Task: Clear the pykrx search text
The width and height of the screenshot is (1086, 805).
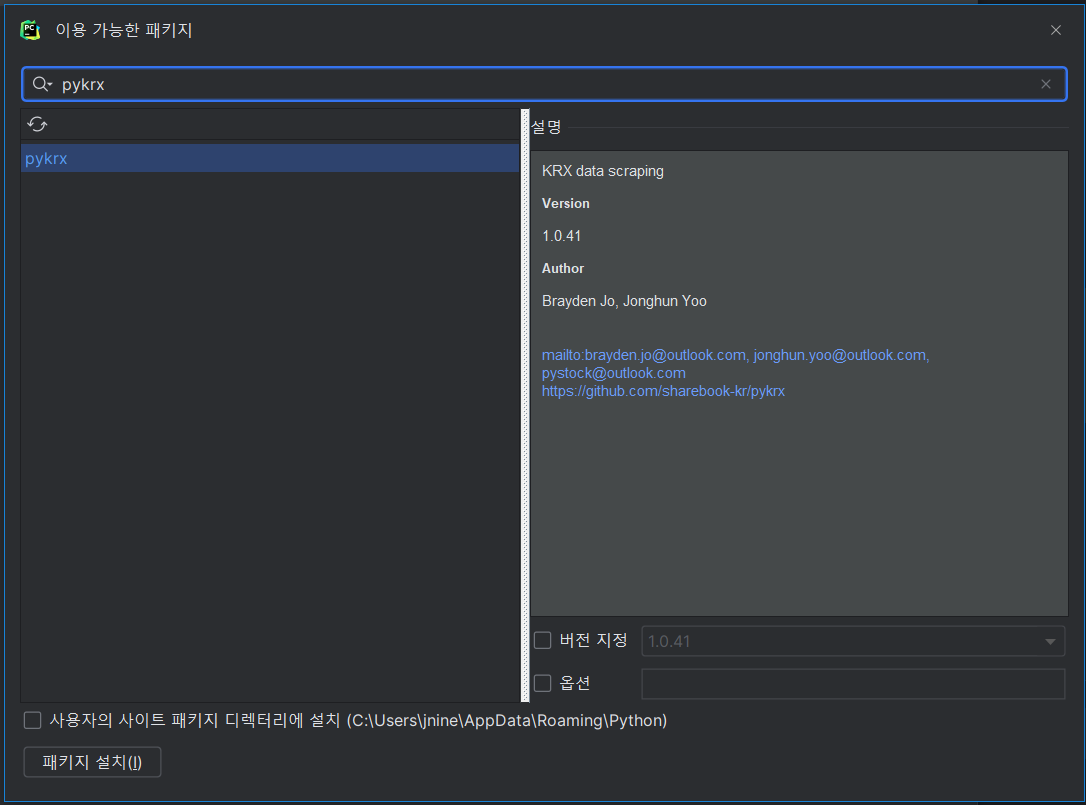Action: pyautogui.click(x=1046, y=85)
